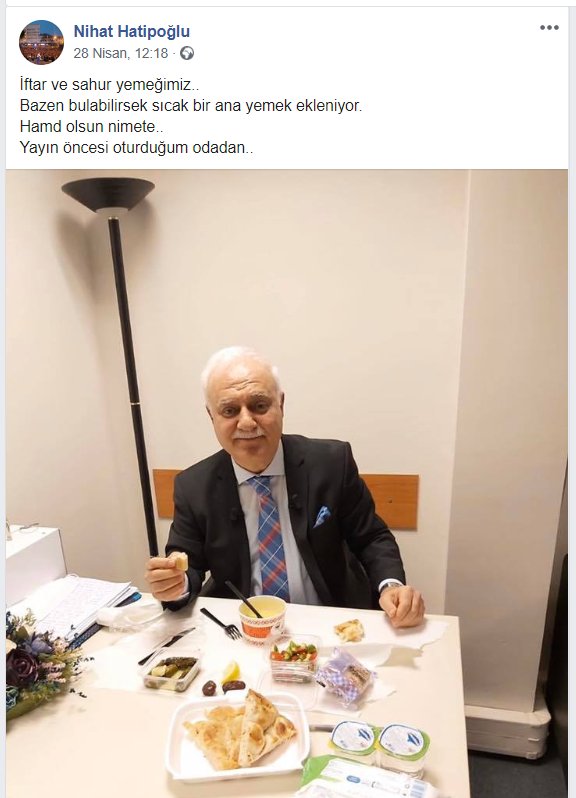The height and width of the screenshot is (798, 576).
Task: Open the three-dot post options menu
Action: pyautogui.click(x=549, y=28)
